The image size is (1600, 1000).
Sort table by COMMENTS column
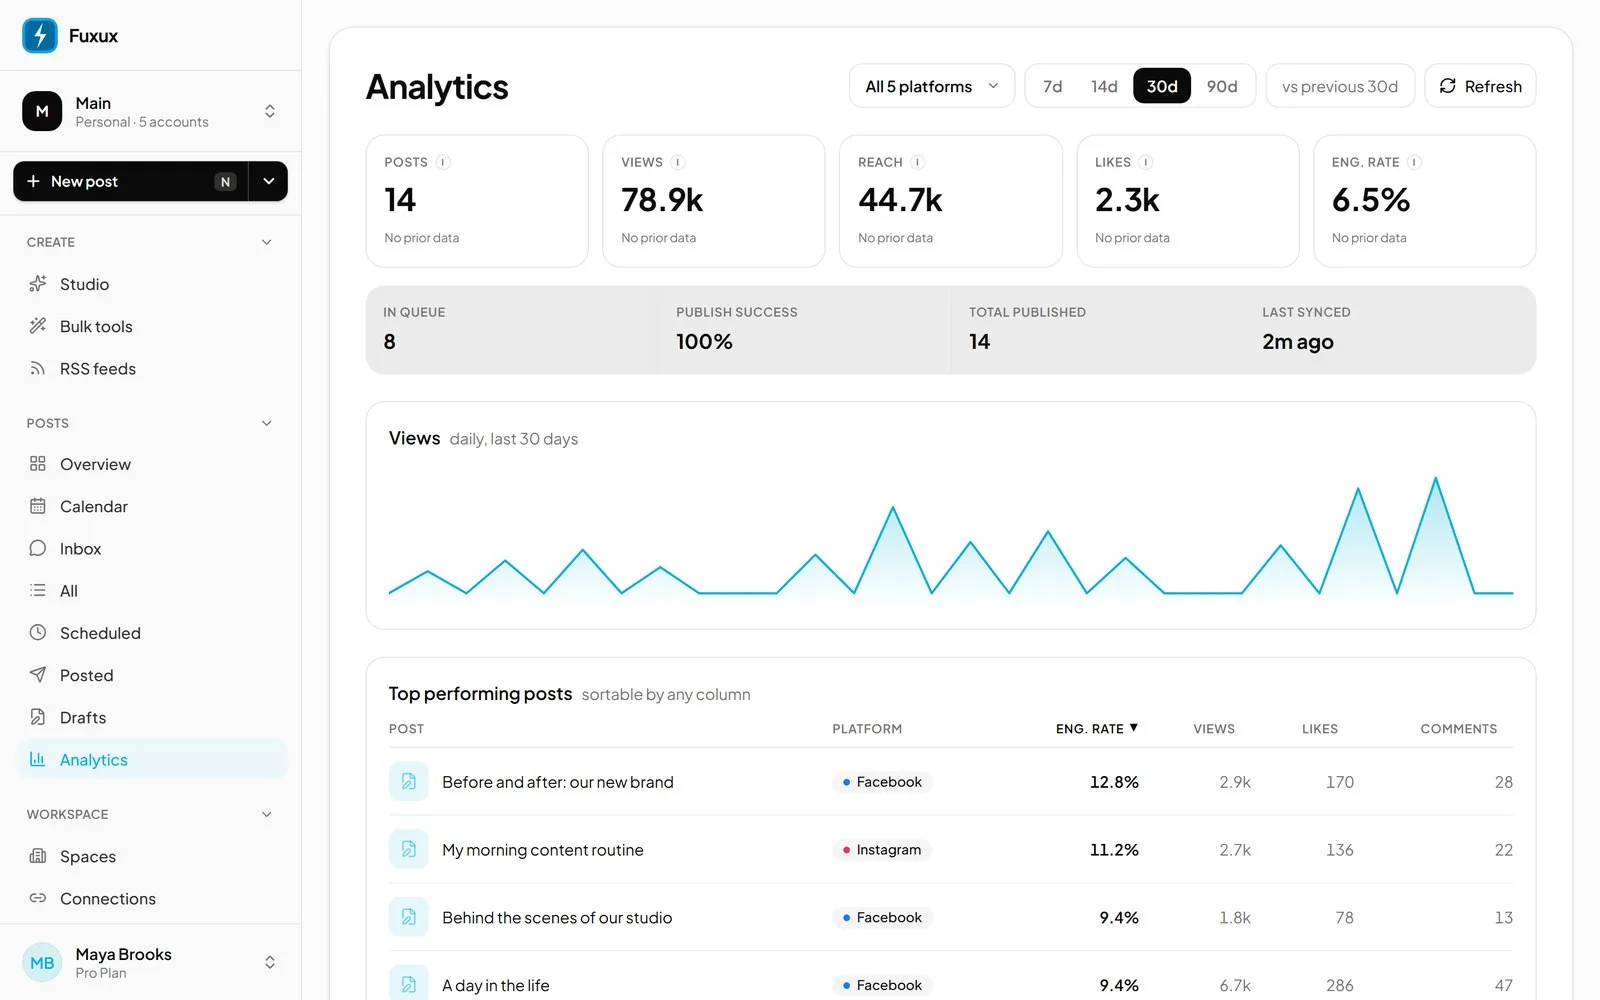point(1458,728)
